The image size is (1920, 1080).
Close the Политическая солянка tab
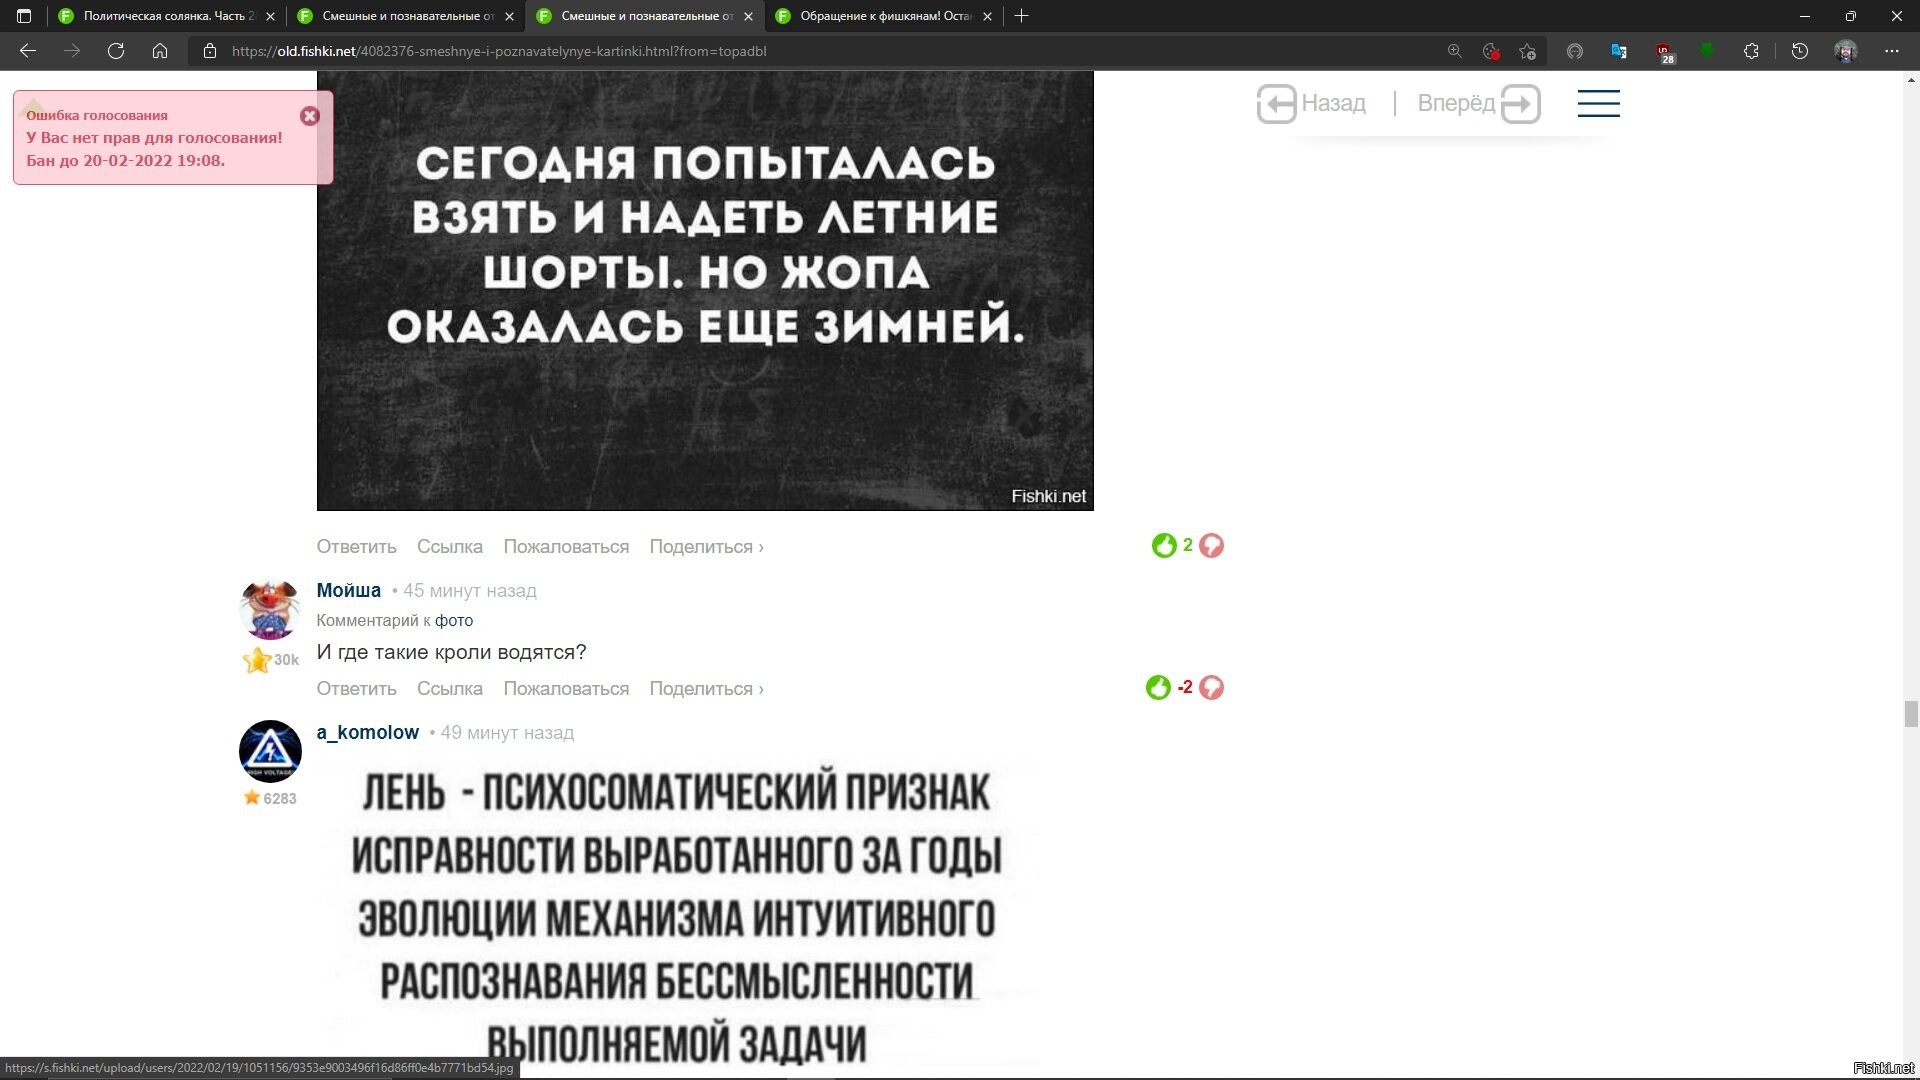click(270, 16)
